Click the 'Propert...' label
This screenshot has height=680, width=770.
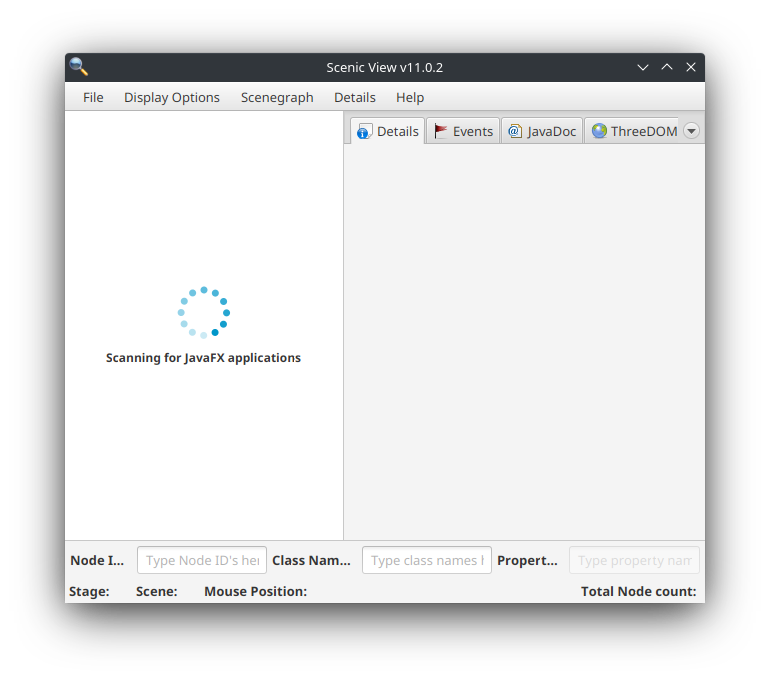click(x=527, y=560)
